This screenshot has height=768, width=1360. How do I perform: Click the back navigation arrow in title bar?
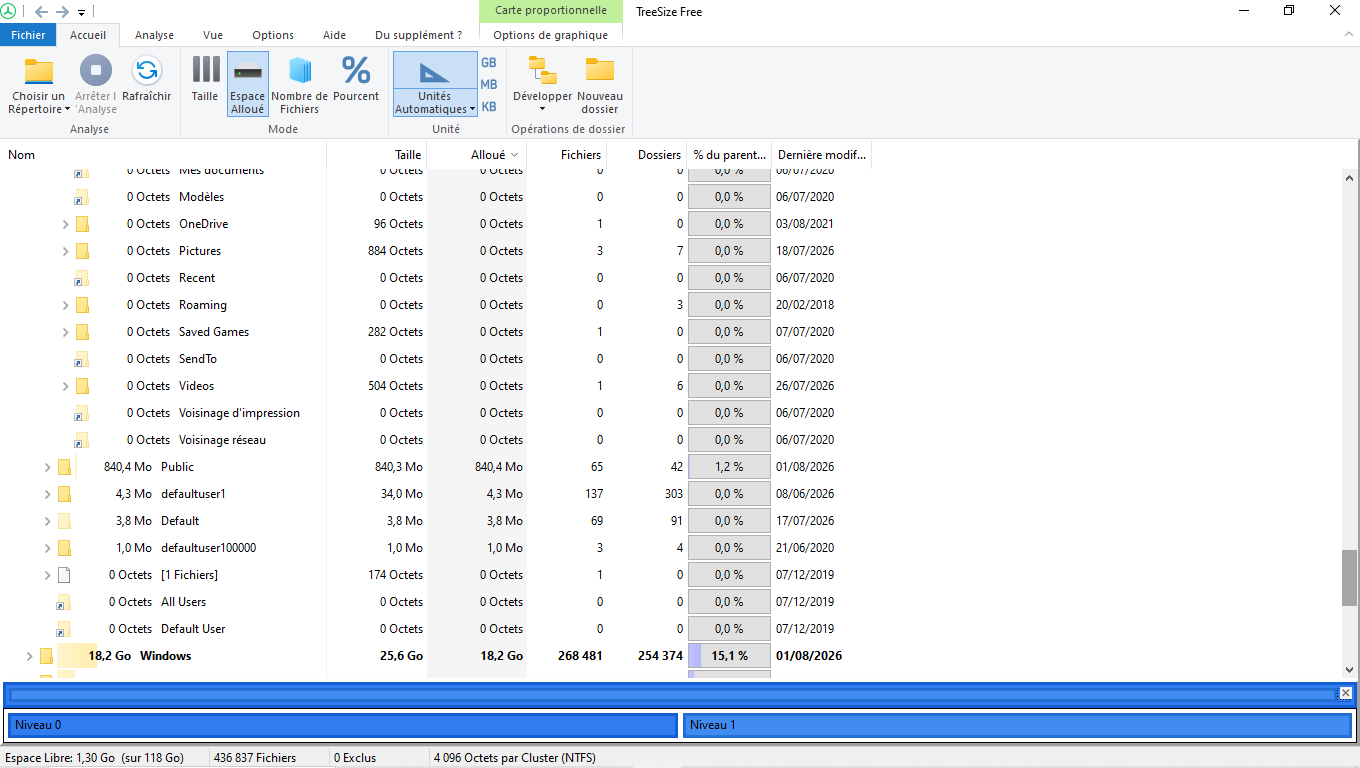click(41, 11)
